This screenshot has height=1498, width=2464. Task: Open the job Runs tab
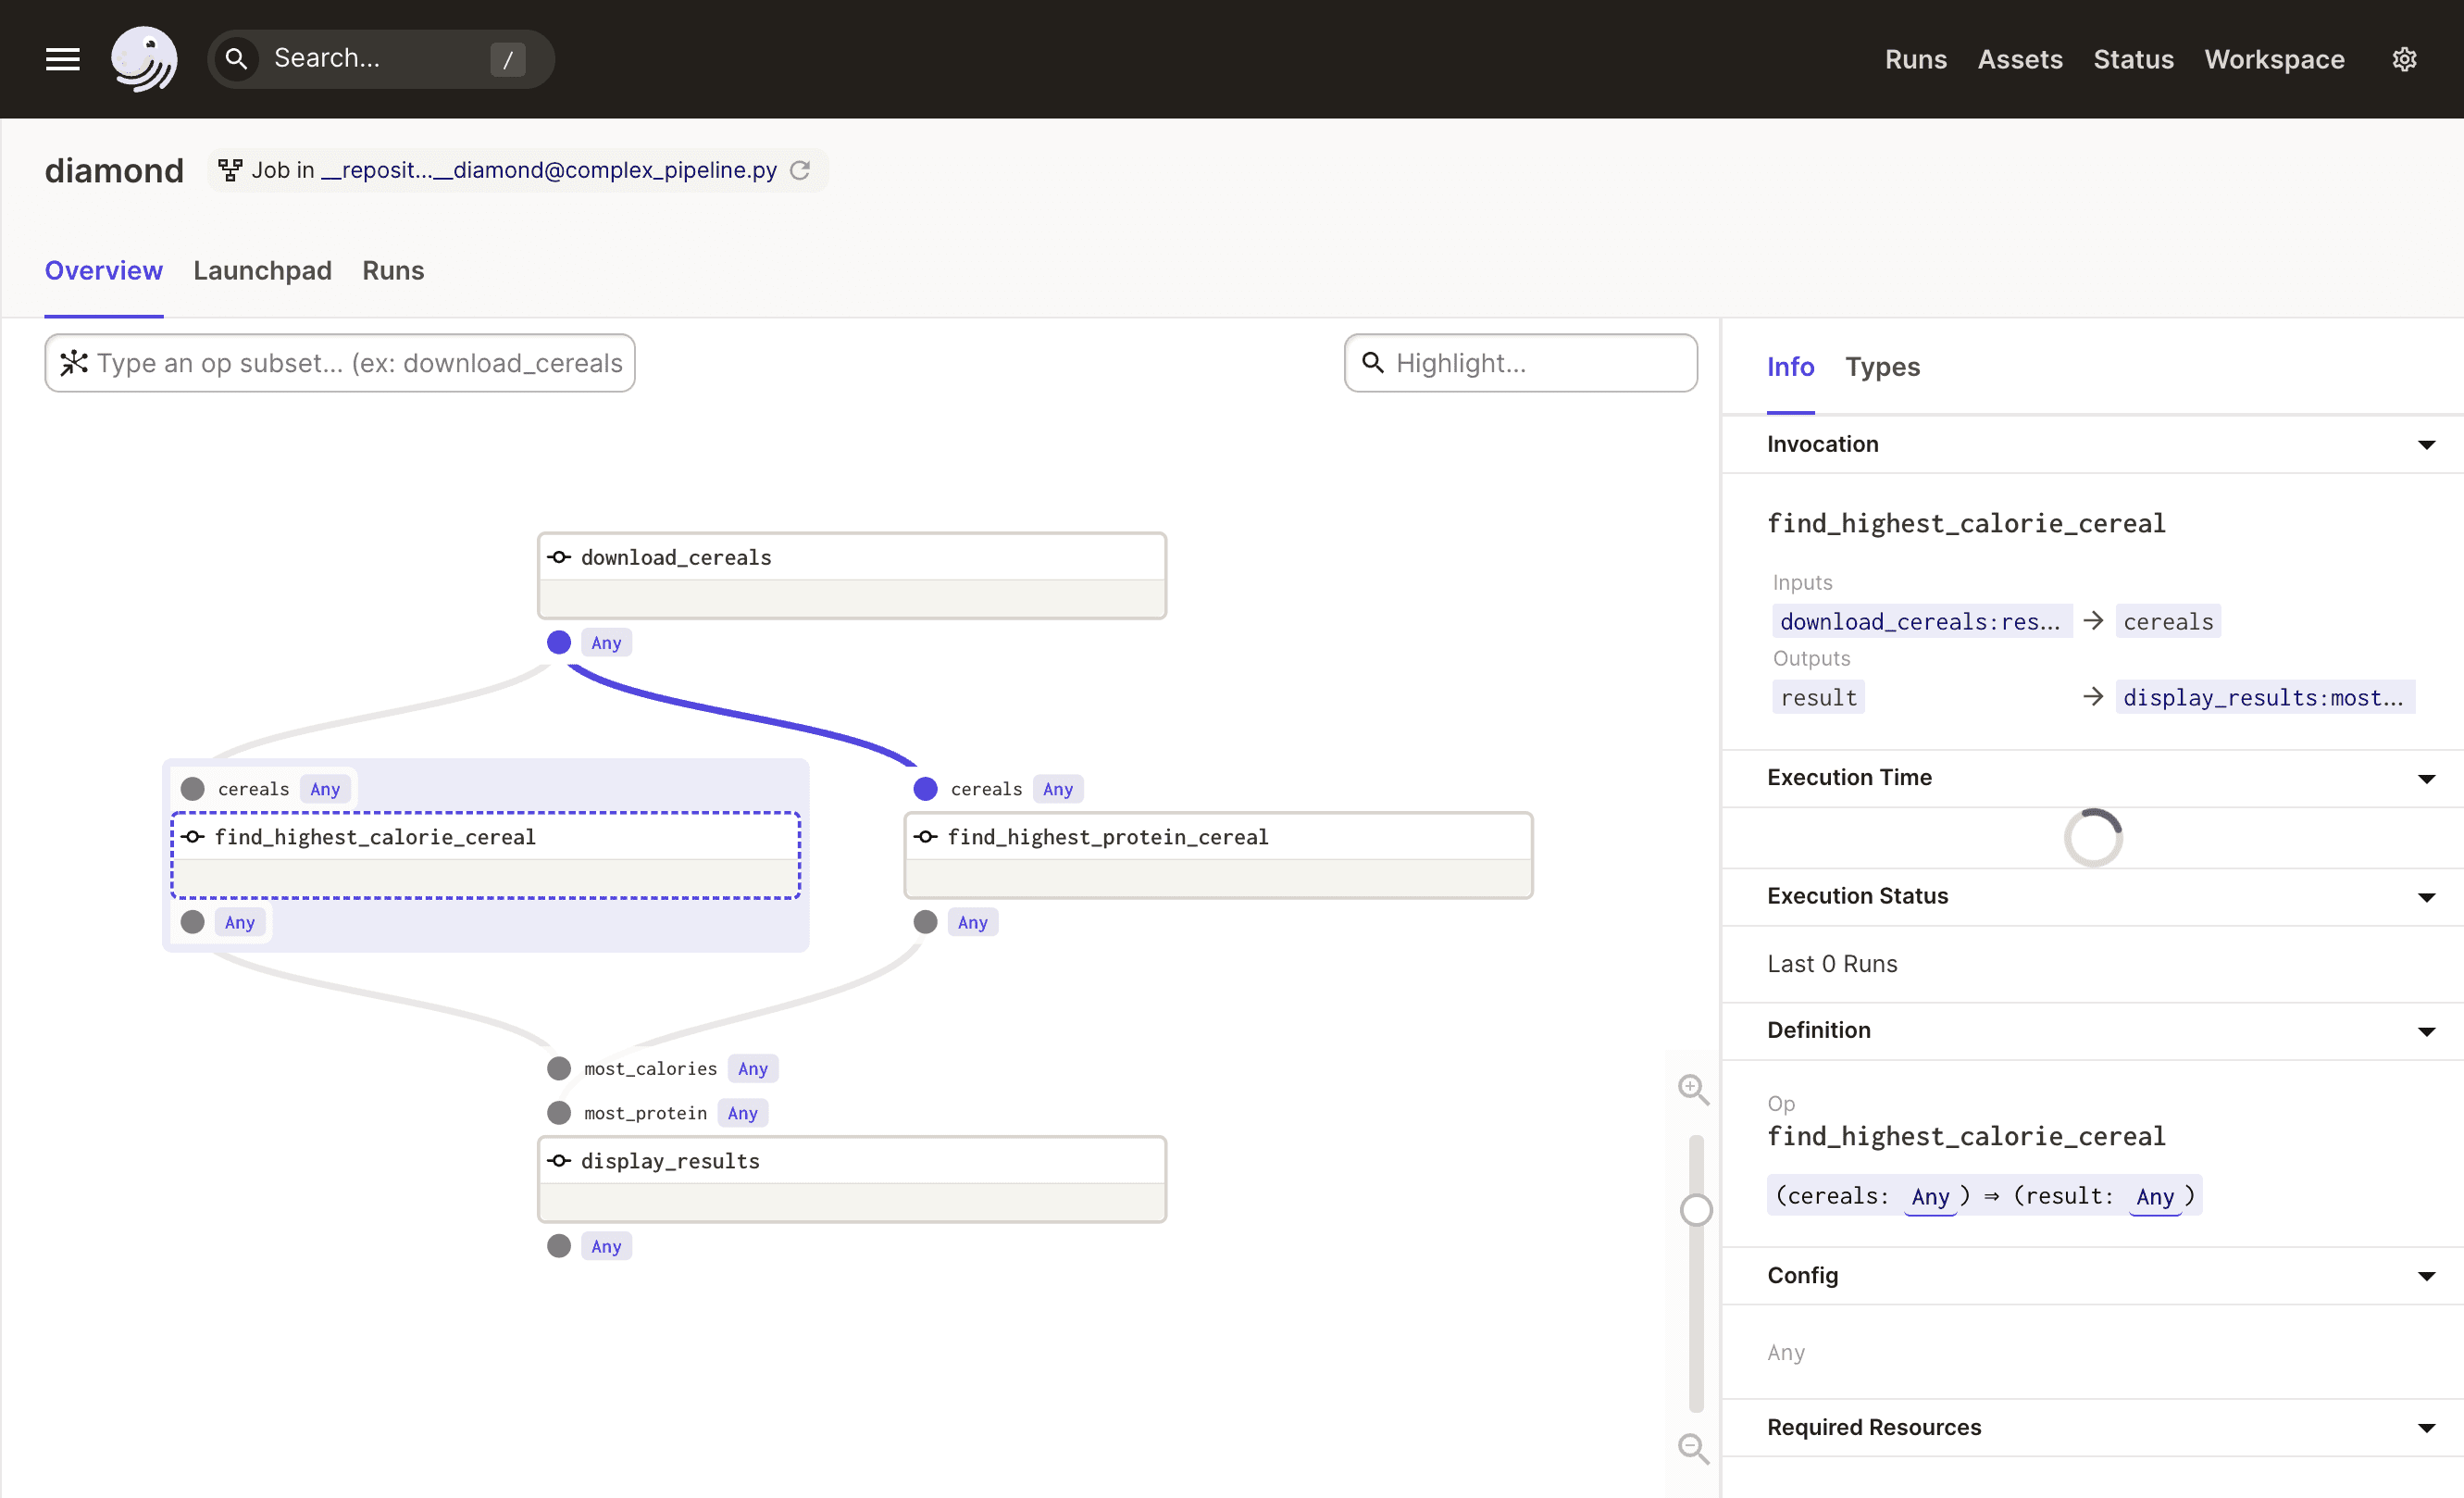[393, 270]
